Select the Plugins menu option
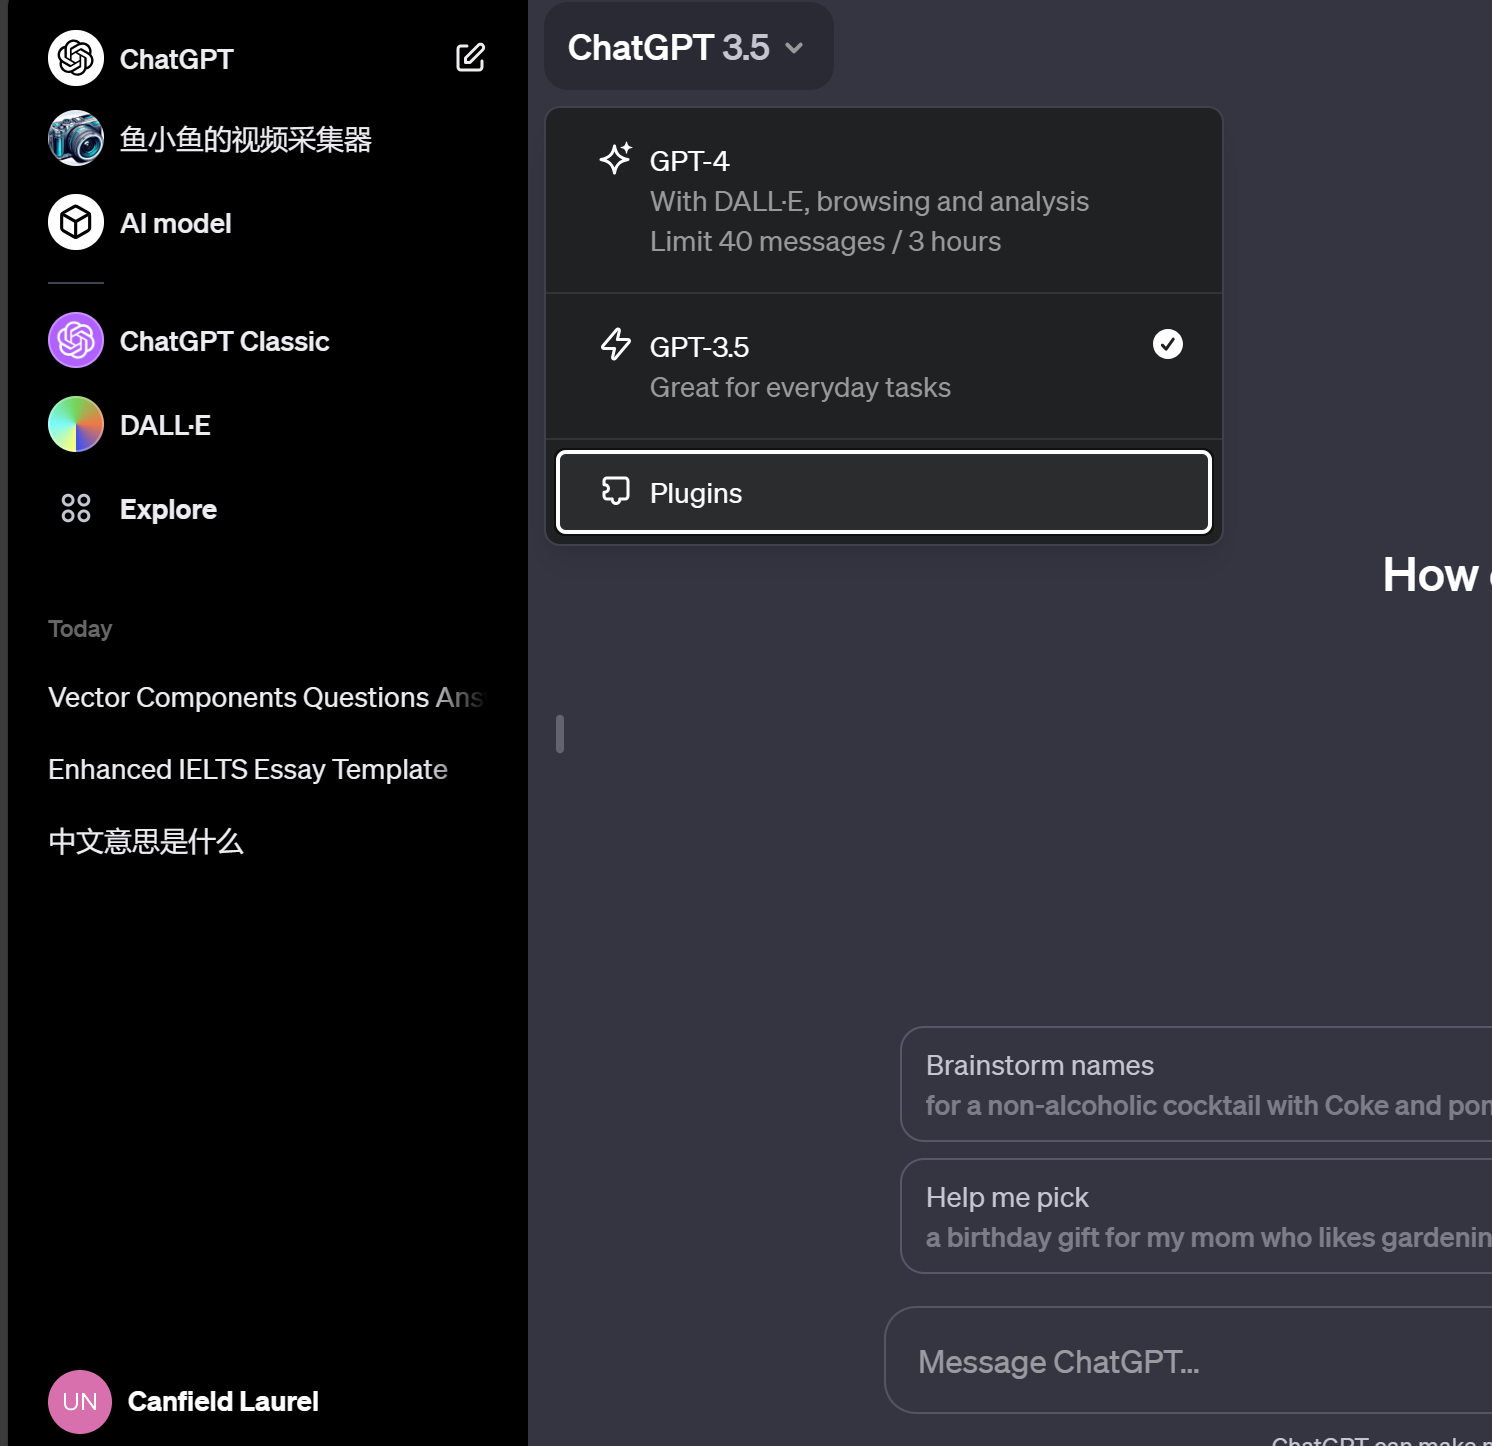 click(884, 492)
